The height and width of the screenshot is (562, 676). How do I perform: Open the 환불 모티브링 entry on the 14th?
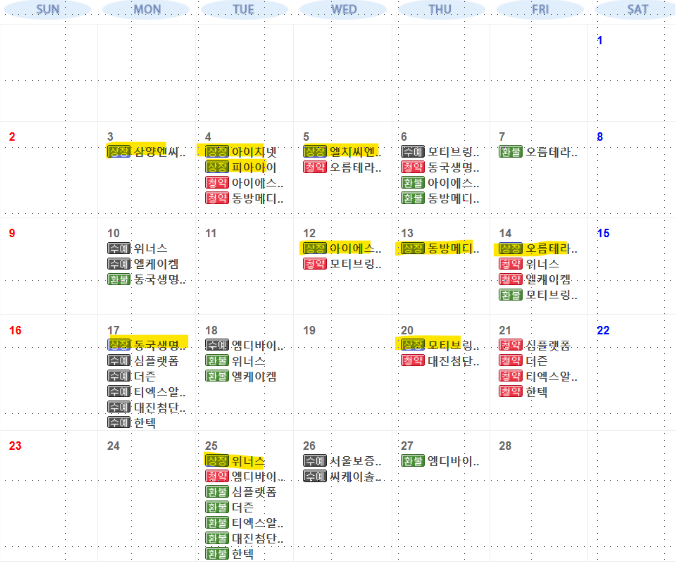pyautogui.click(x=538, y=295)
